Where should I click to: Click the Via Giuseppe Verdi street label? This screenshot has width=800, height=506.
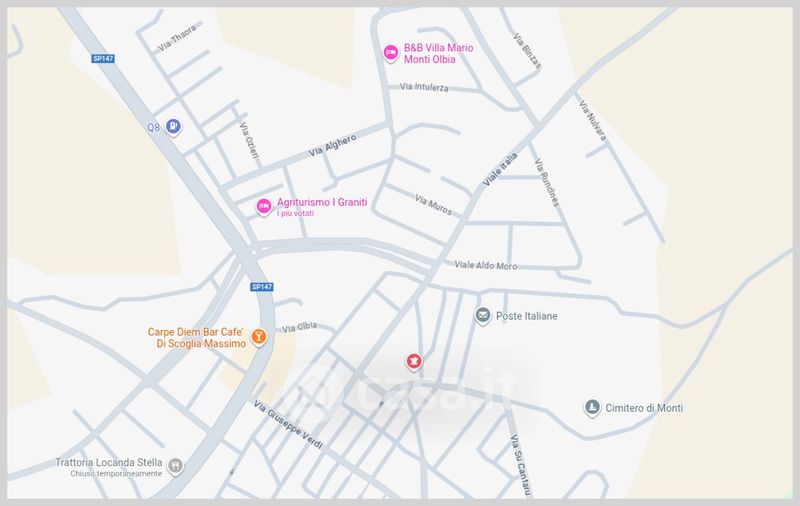[288, 424]
